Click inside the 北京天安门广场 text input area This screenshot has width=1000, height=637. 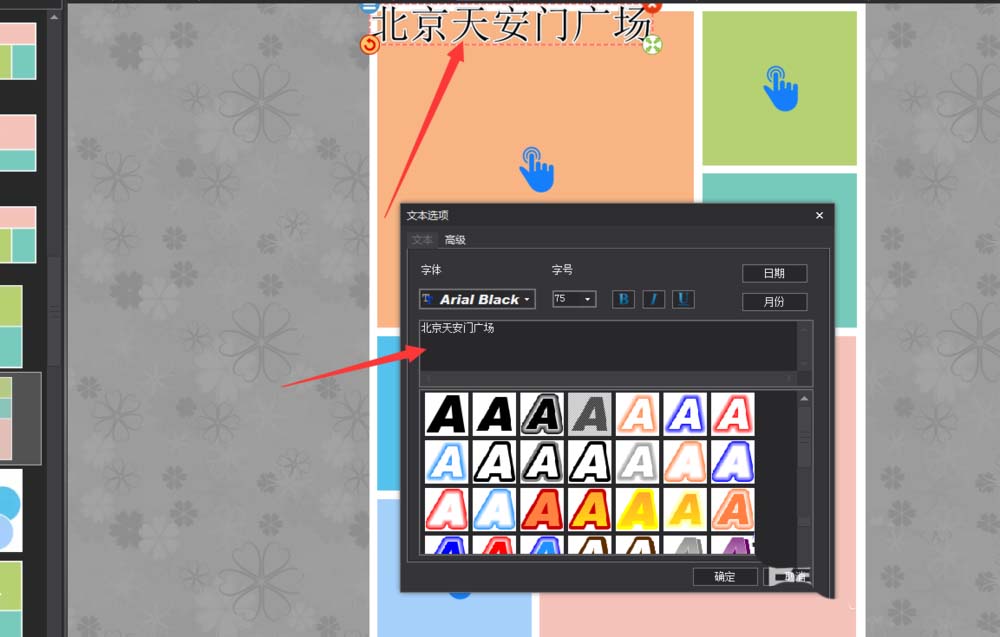point(608,346)
